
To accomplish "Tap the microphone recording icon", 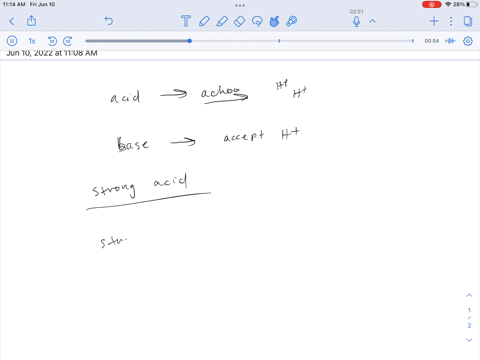I will [x=356, y=22].
